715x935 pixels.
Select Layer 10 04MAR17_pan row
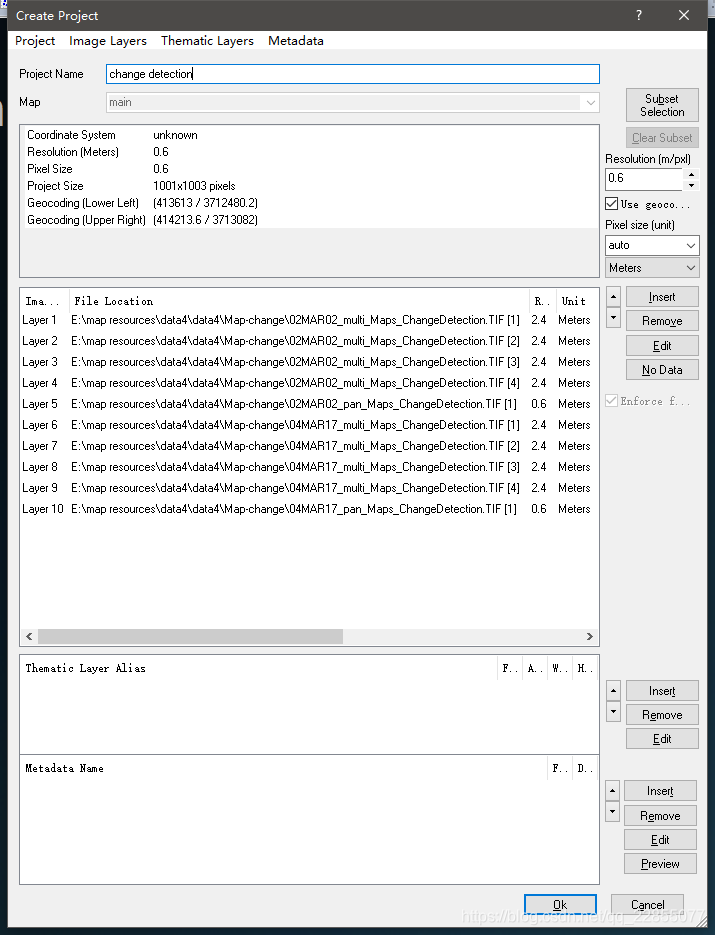(x=307, y=509)
